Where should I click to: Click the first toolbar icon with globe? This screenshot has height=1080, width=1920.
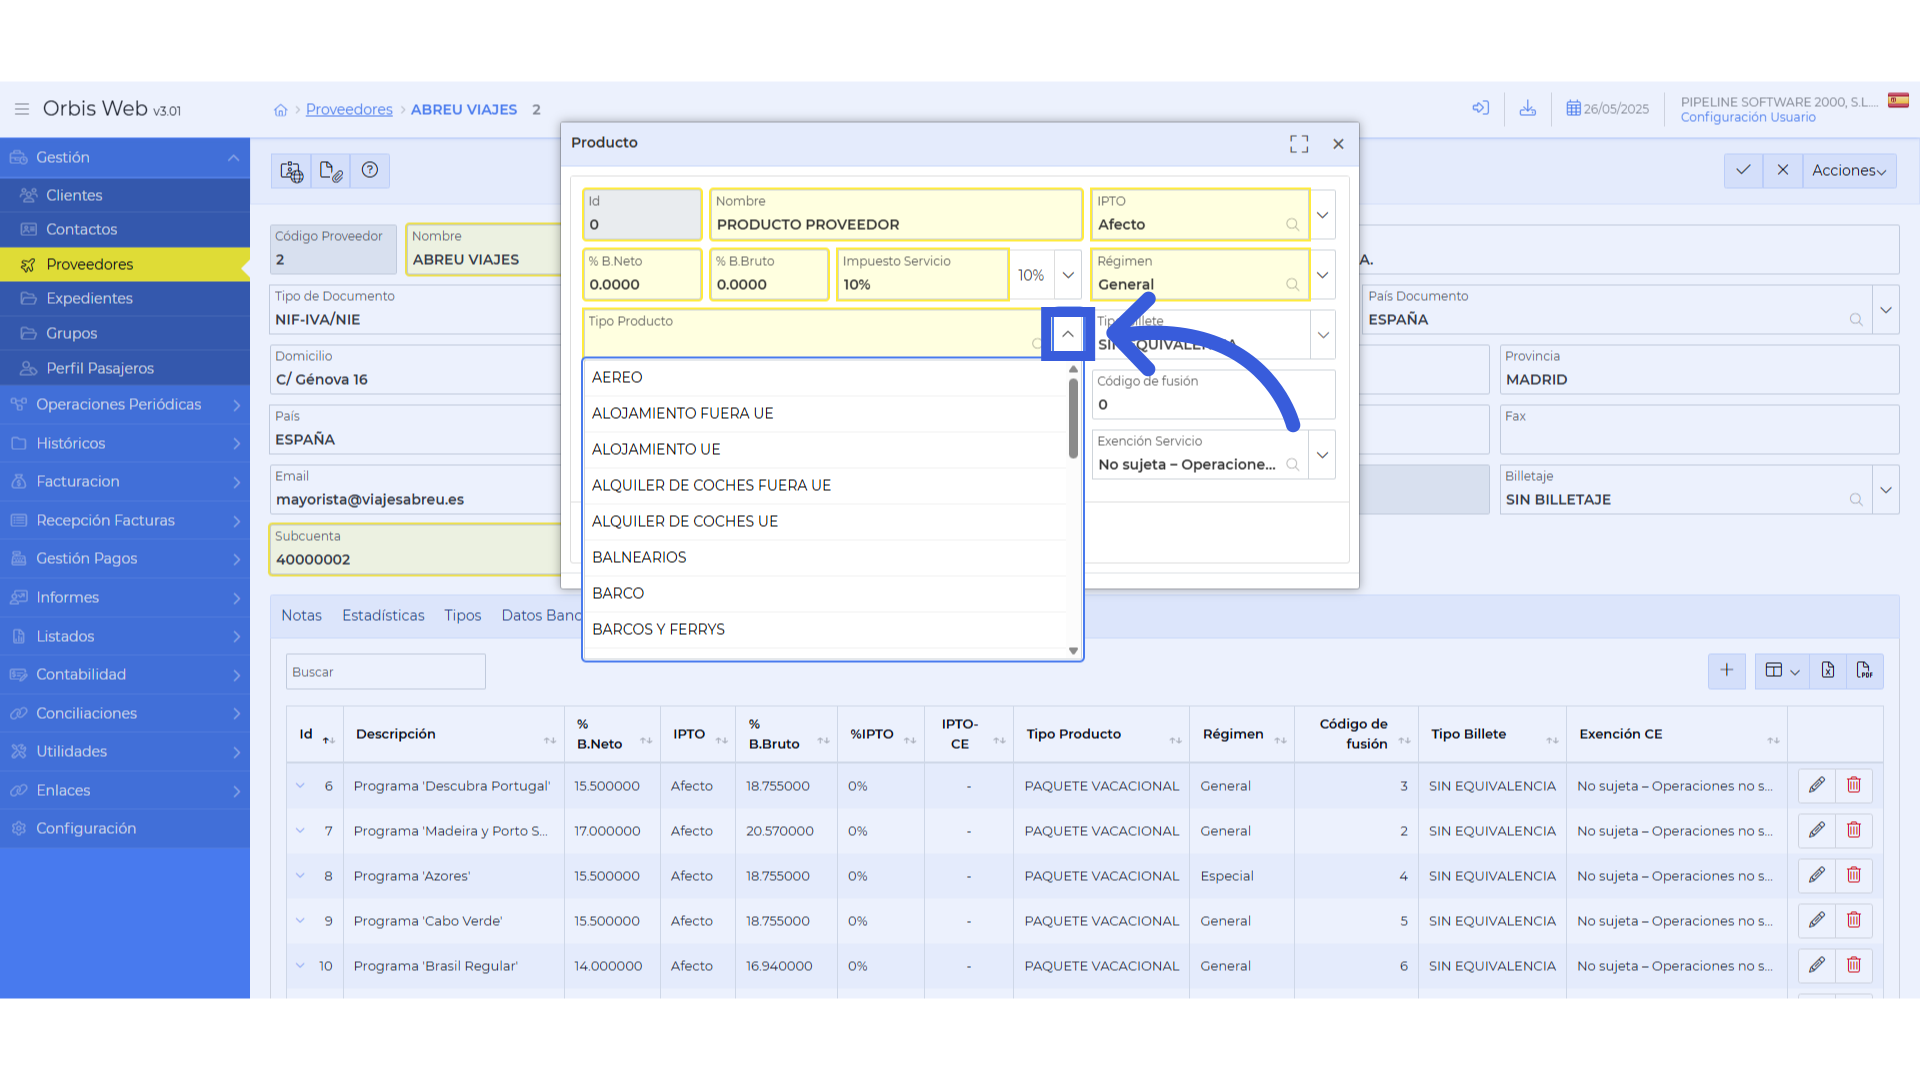[291, 171]
